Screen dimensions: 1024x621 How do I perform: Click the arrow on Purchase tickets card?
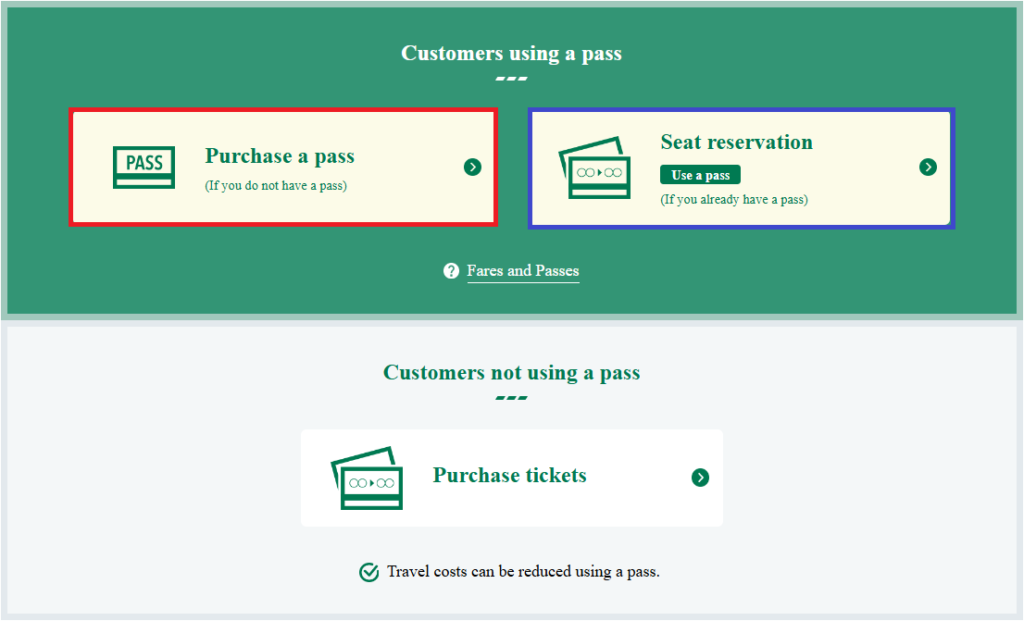(x=700, y=478)
